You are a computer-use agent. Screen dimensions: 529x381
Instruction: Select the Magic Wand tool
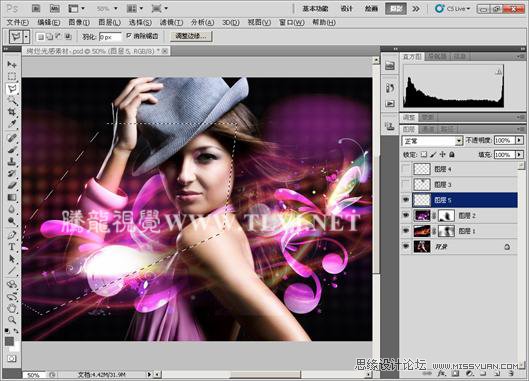12,100
